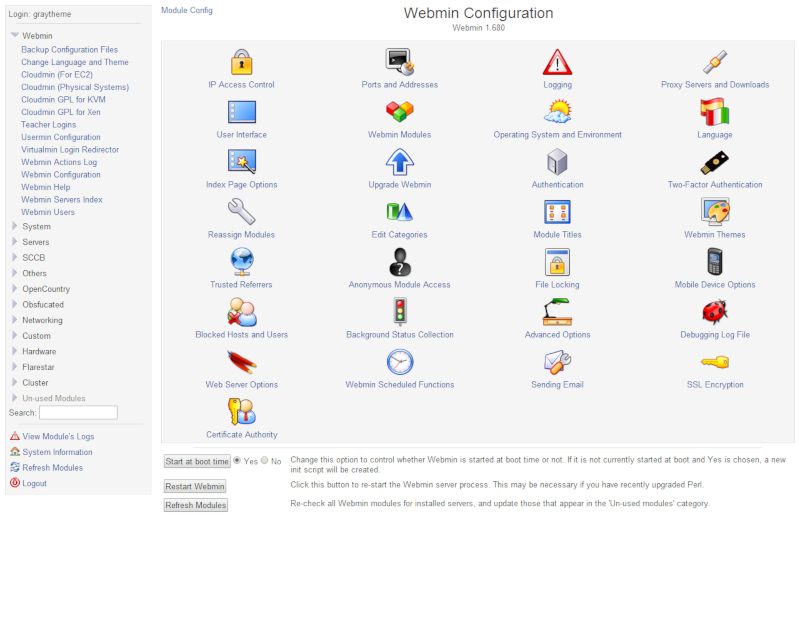Expand the Obsfucated category
The width and height of the screenshot is (800, 640).
pyautogui.click(x=15, y=304)
